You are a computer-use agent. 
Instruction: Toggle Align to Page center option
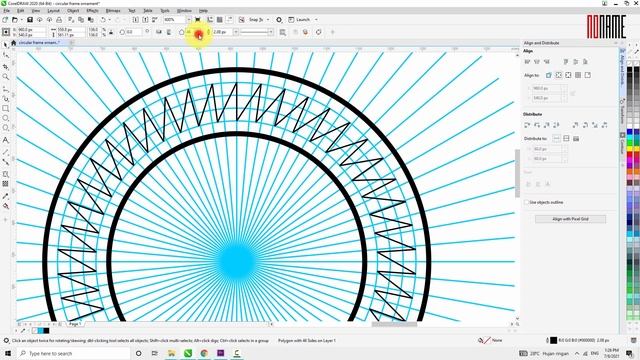point(568,75)
